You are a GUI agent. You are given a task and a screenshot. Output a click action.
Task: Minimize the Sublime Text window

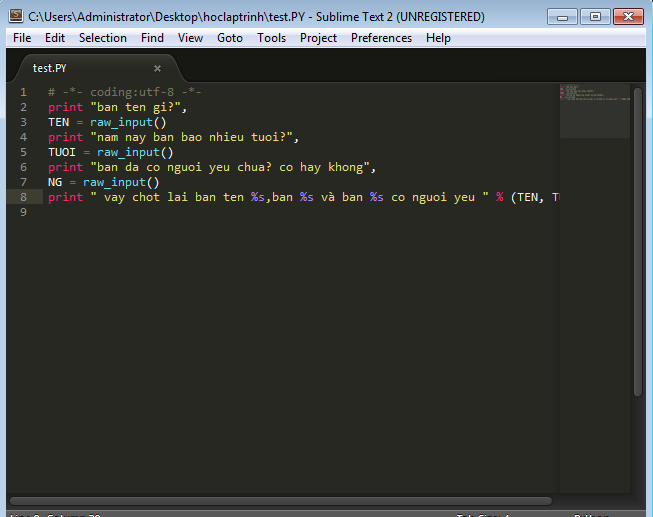[566, 16]
